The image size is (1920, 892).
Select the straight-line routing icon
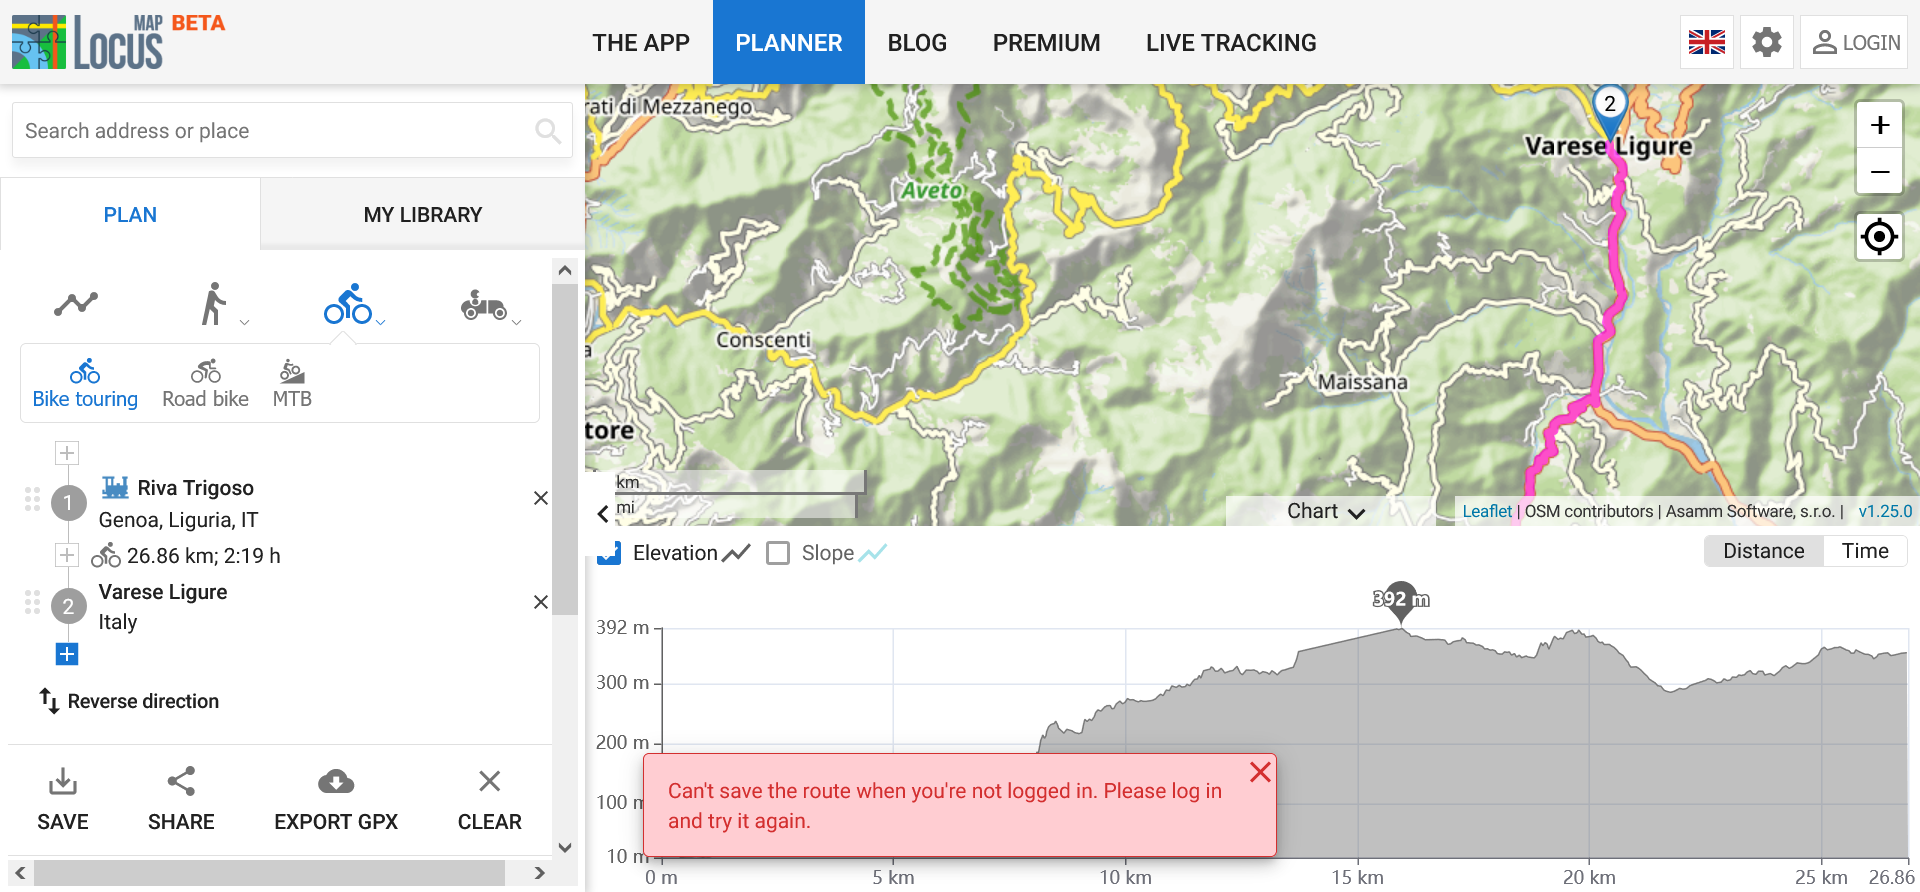pyautogui.click(x=76, y=303)
